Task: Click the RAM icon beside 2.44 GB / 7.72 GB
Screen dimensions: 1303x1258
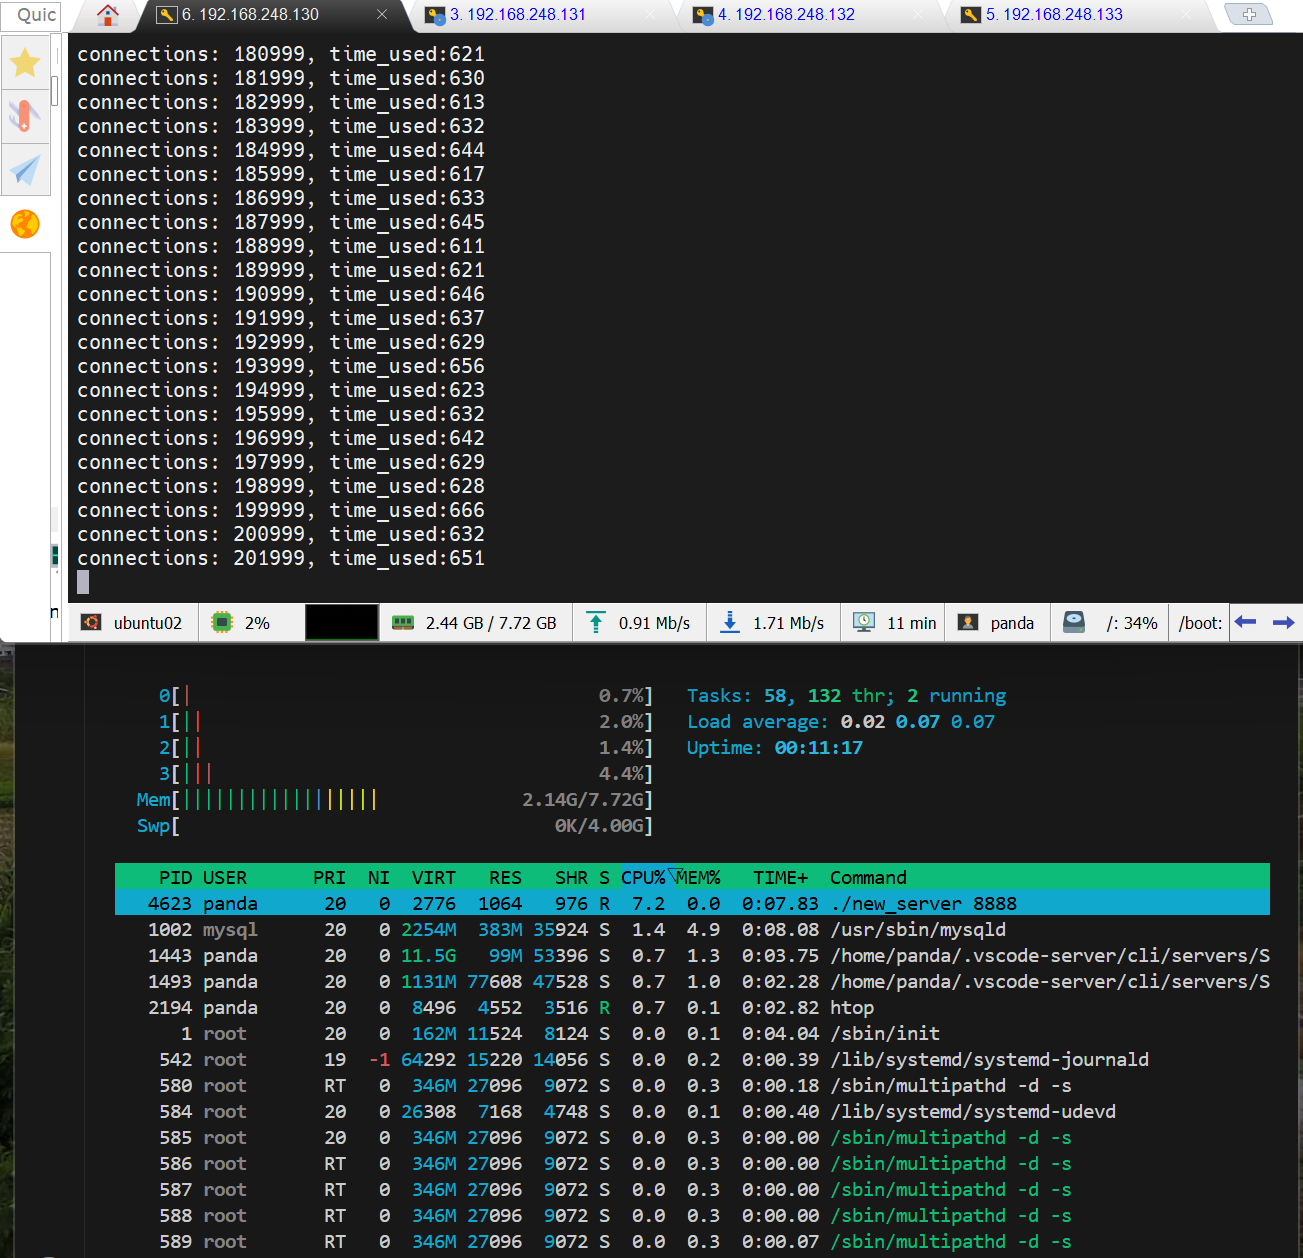Action: pyautogui.click(x=403, y=622)
